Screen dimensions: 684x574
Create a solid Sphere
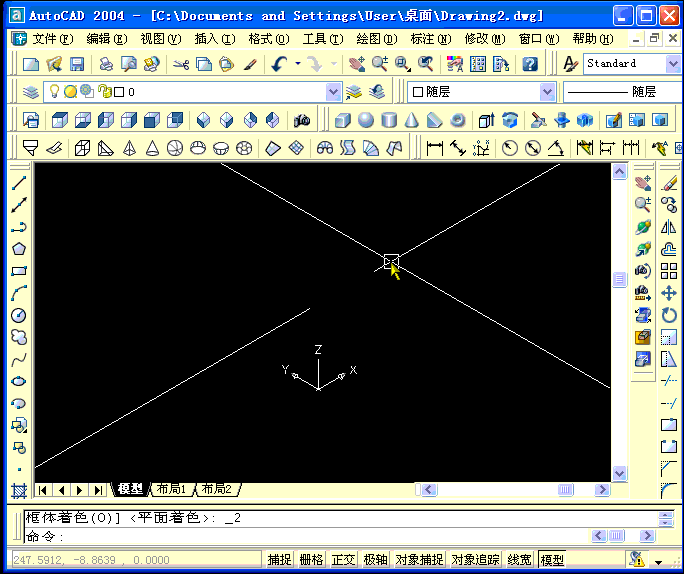366,120
